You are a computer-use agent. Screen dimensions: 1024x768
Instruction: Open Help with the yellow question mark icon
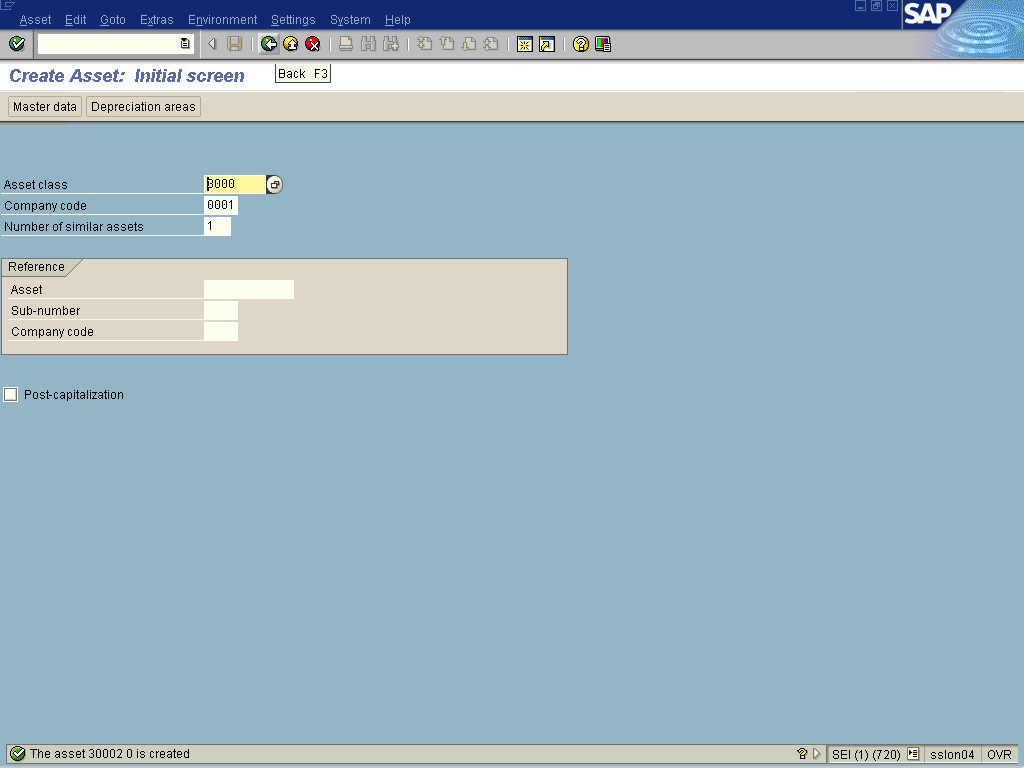tap(580, 44)
